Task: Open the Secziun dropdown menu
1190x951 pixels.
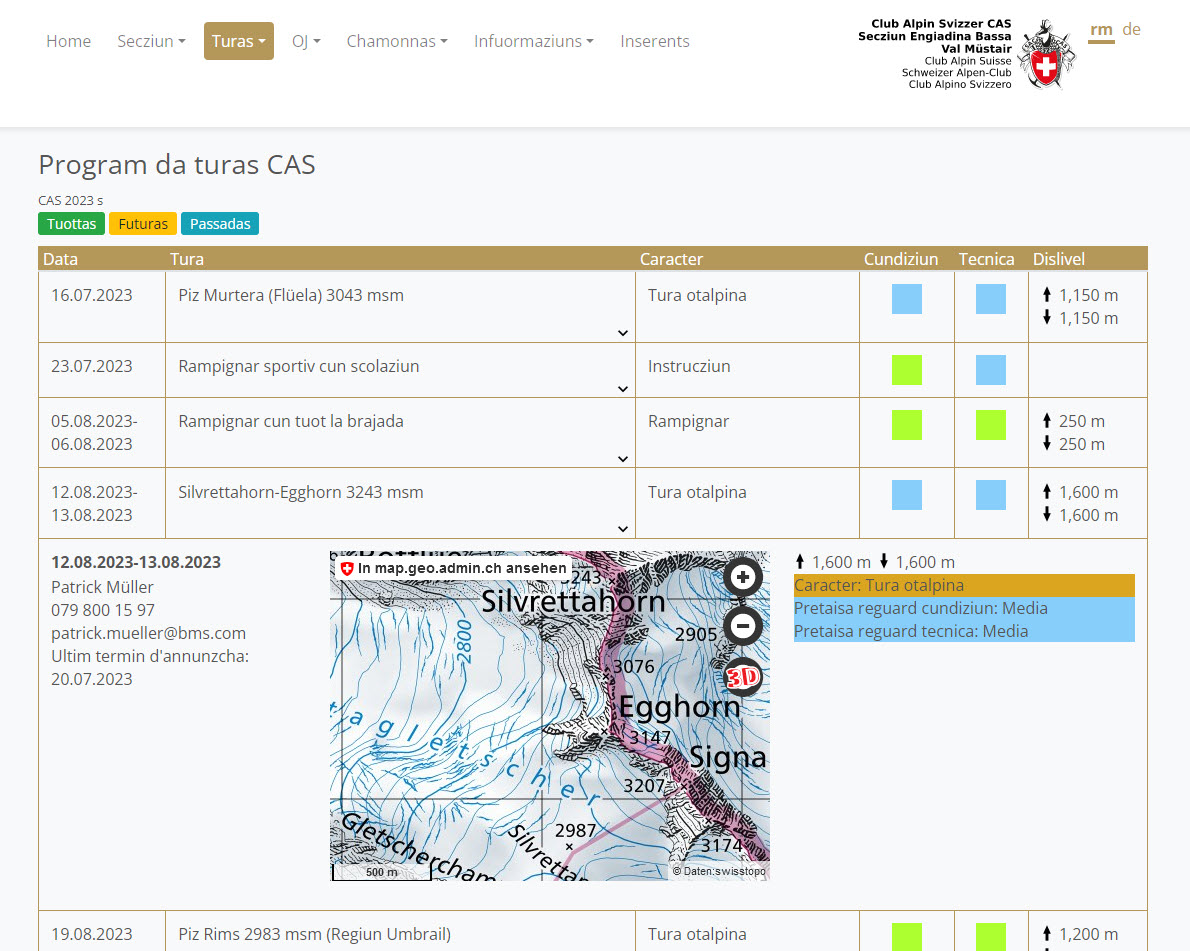Action: (151, 41)
